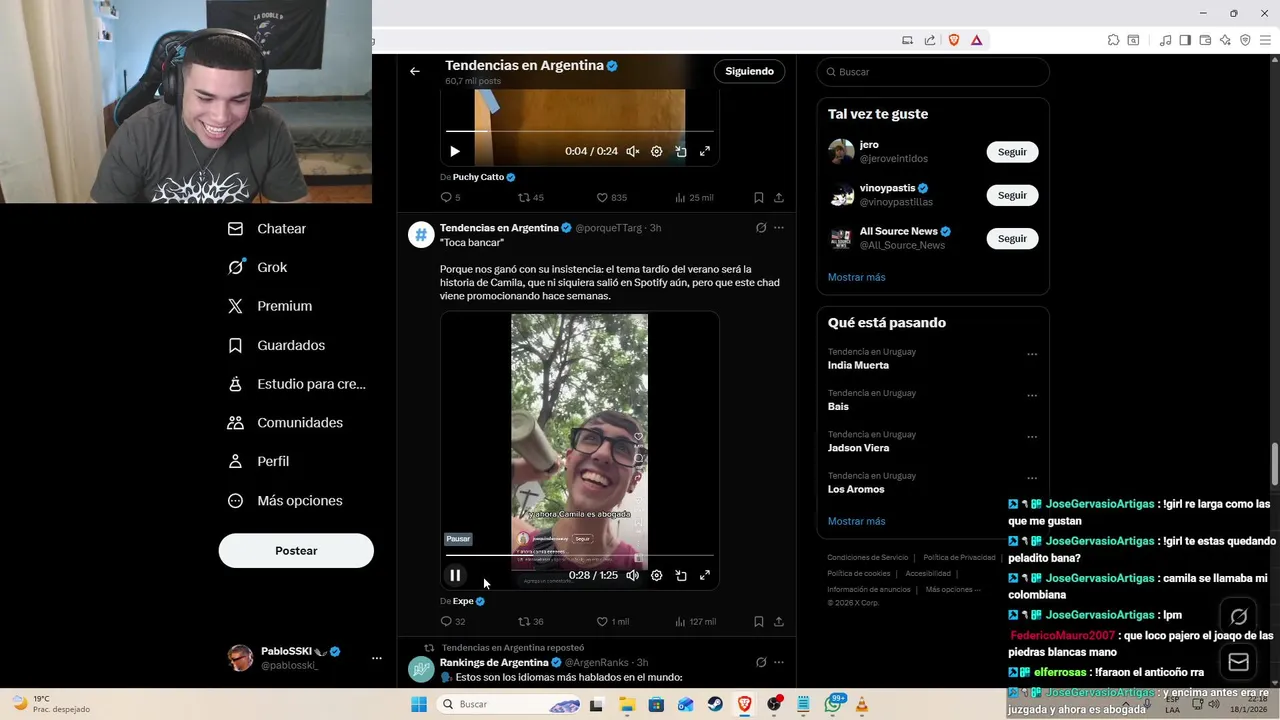Open the browser extensions puzzle icon

(x=1113, y=40)
